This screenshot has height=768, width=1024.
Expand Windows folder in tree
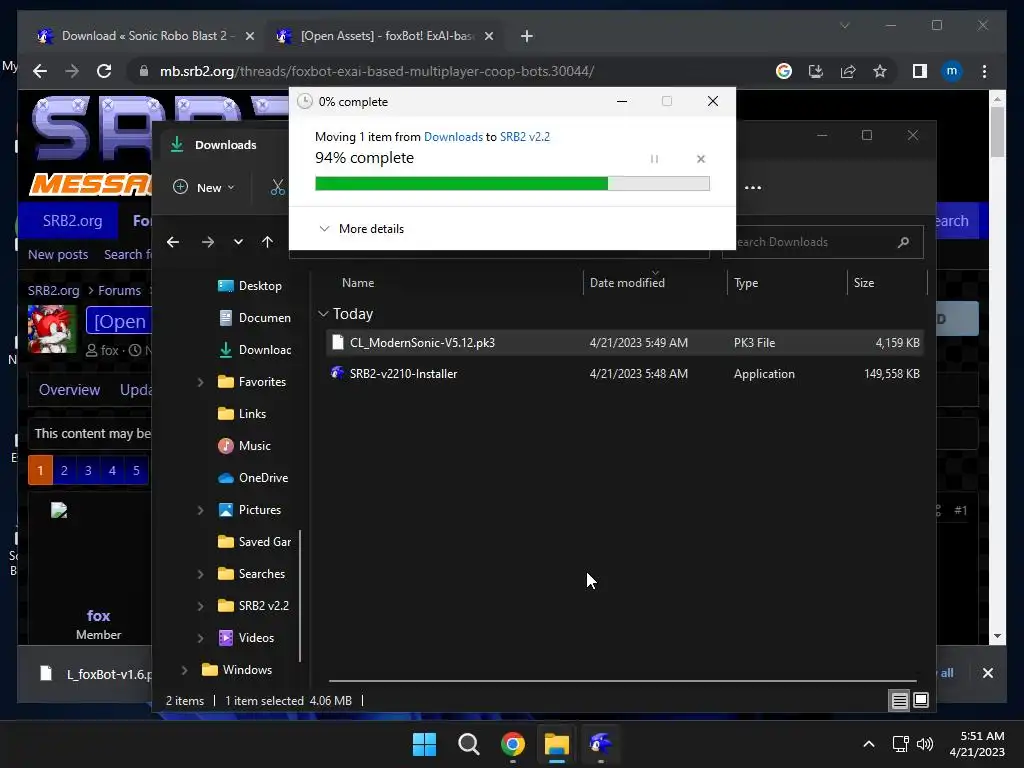point(184,669)
